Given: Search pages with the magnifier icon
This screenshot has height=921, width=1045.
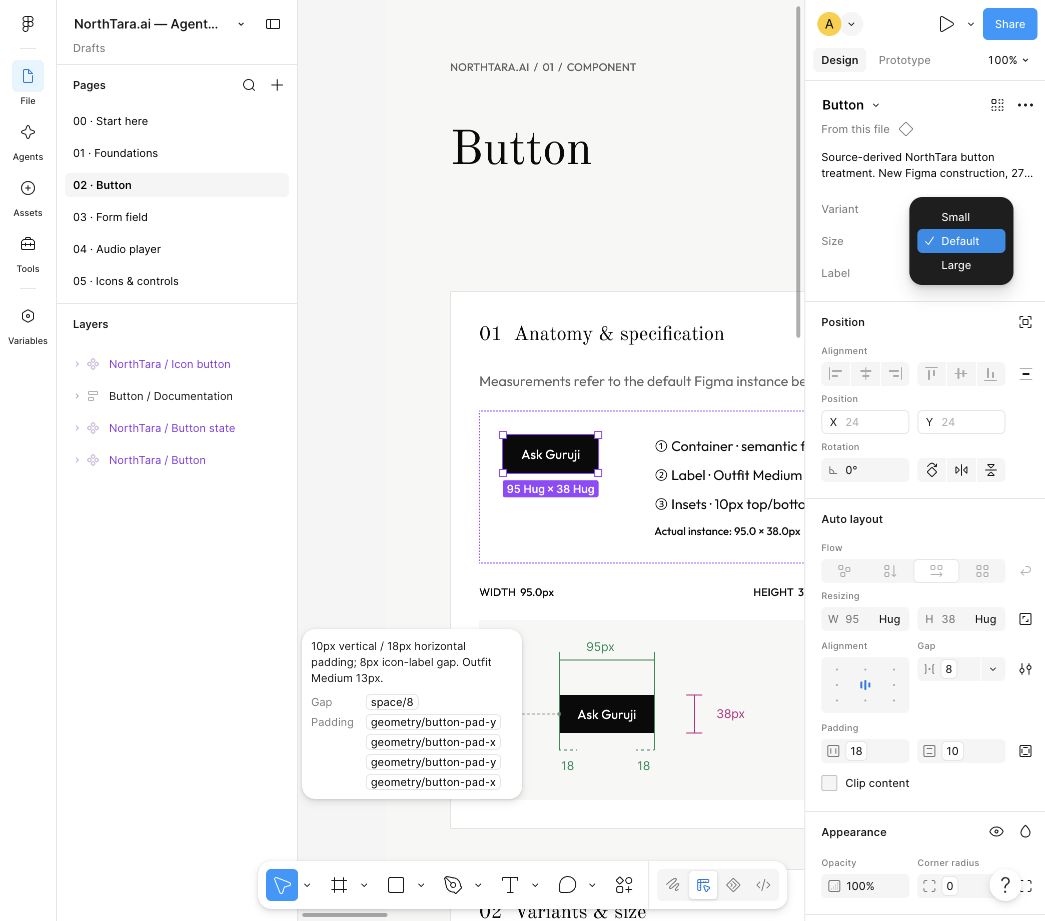Looking at the screenshot, I should (249, 85).
